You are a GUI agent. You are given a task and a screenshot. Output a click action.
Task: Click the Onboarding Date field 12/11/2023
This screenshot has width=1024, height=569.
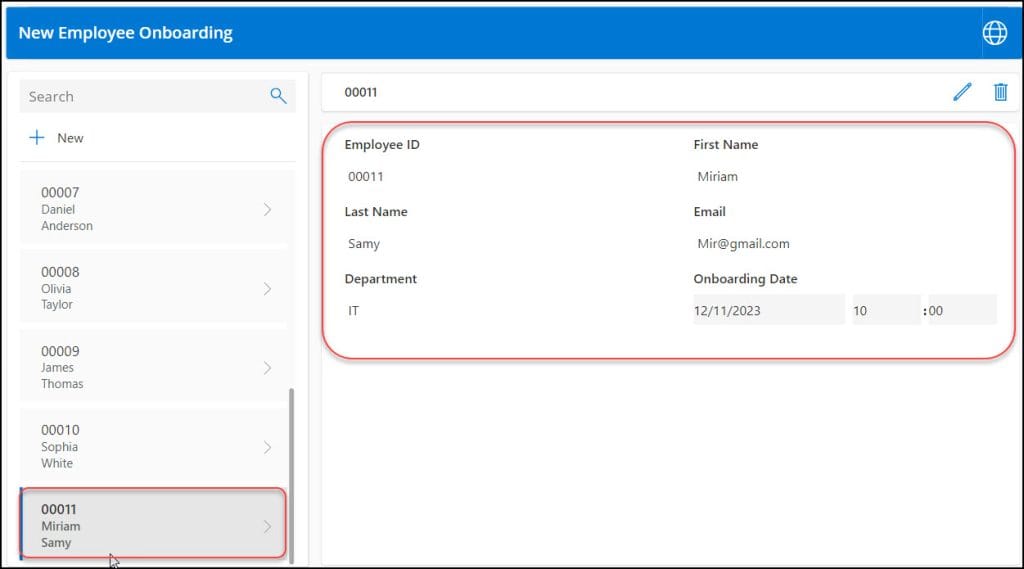point(769,310)
